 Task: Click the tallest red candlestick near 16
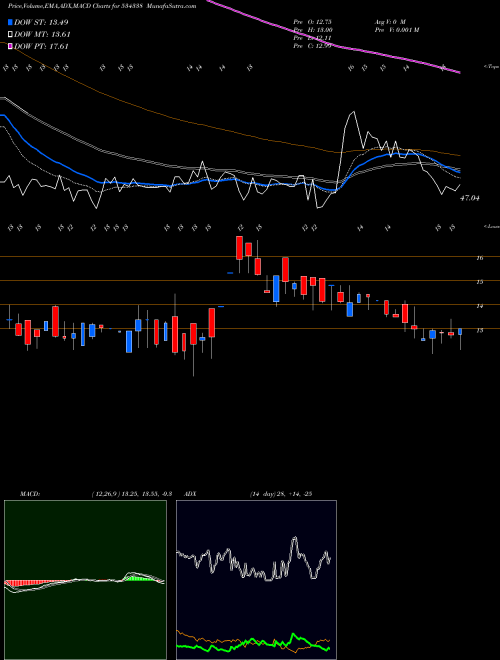click(x=239, y=248)
